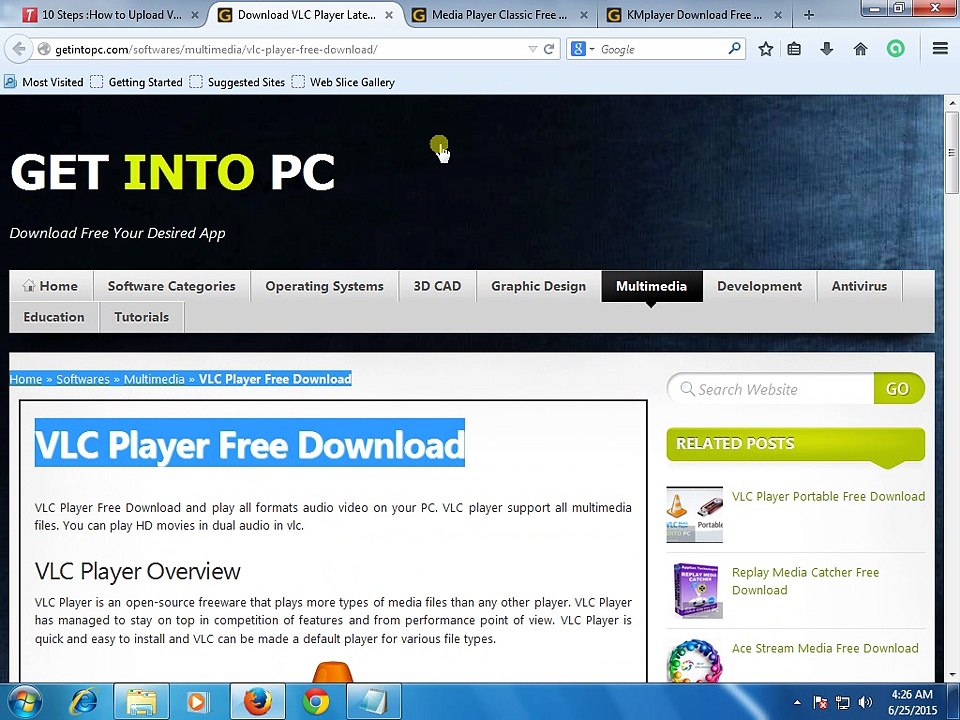This screenshot has width=960, height=720.
Task: Click the scrollbar down arrow
Action: click(x=951, y=675)
